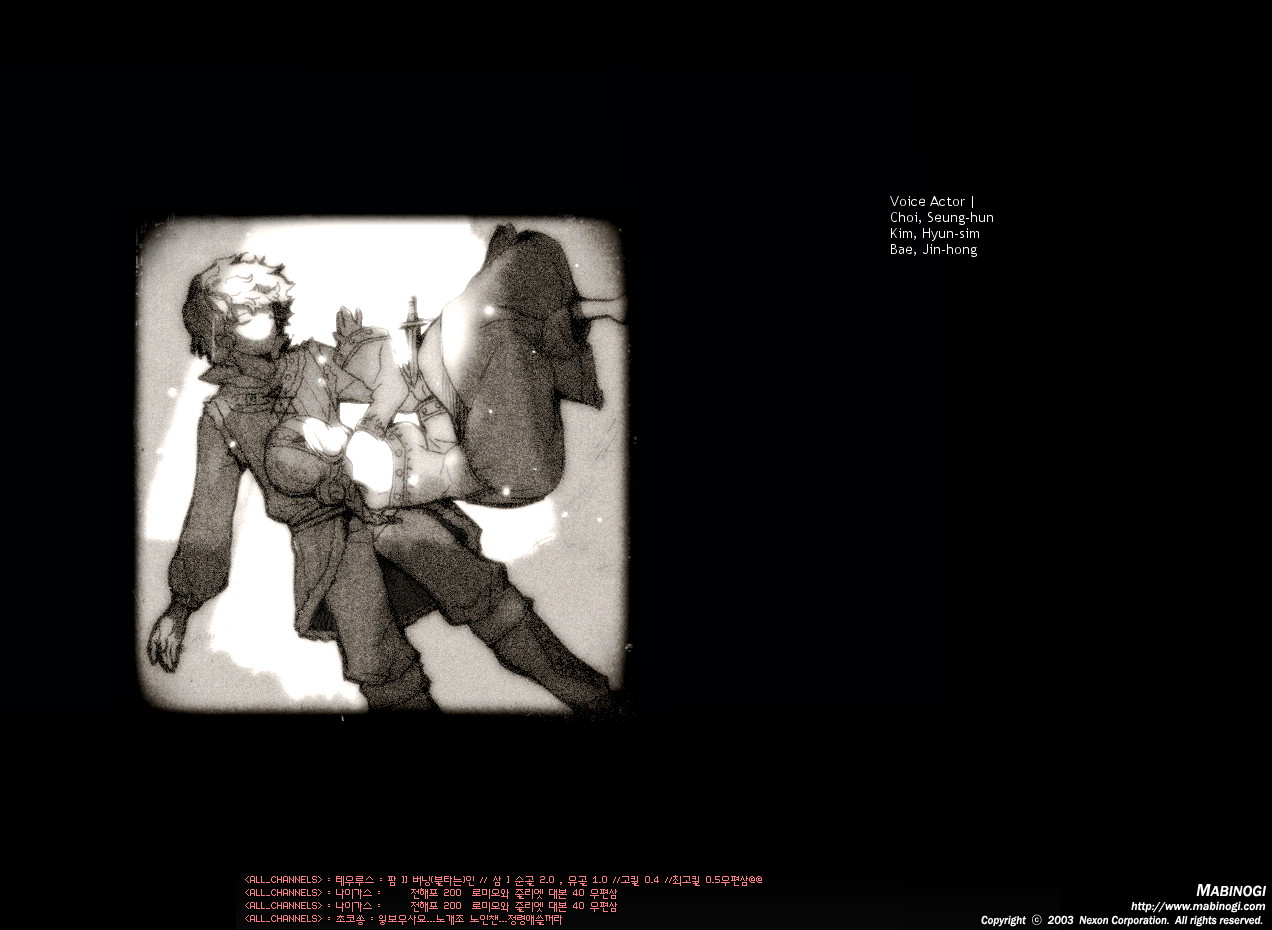Click the first 나이가스 chat message
This screenshot has width=1272, height=930.
click(x=513, y=893)
